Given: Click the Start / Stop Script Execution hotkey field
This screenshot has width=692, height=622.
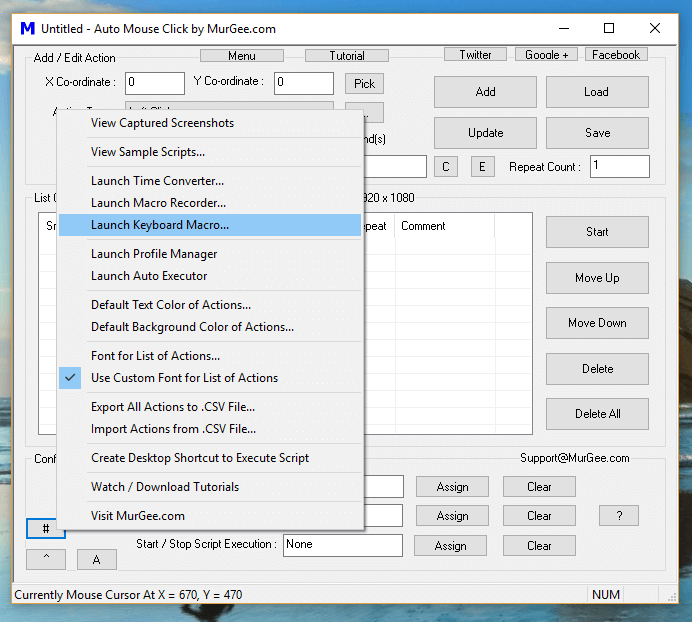Looking at the screenshot, I should pyautogui.click(x=343, y=545).
